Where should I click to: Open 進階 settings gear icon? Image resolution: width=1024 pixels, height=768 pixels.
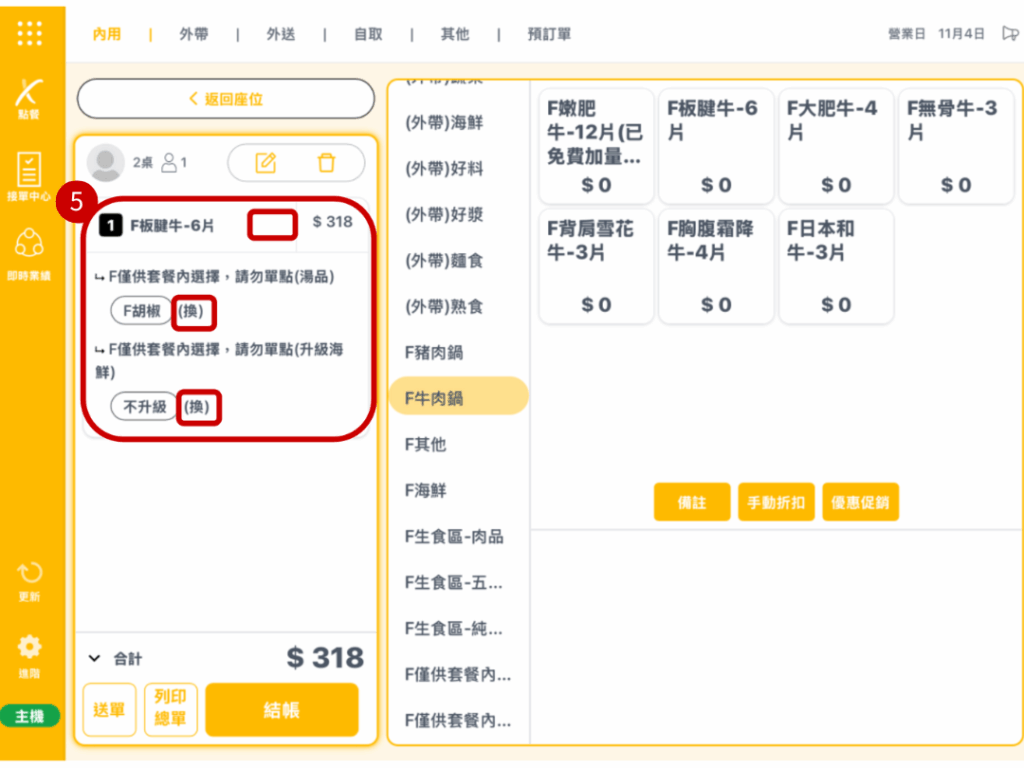point(30,654)
